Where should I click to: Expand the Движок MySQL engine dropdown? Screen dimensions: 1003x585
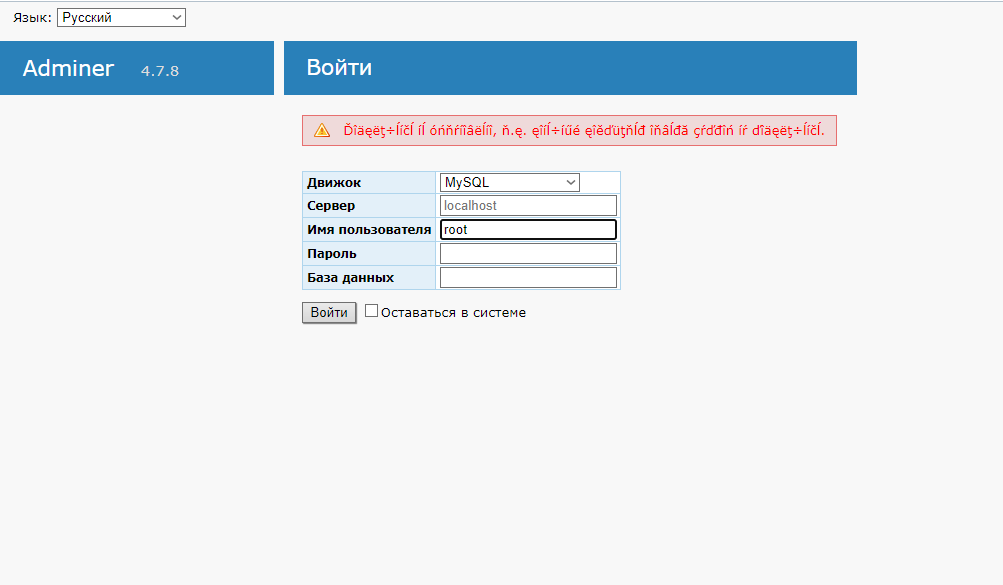[x=510, y=182]
